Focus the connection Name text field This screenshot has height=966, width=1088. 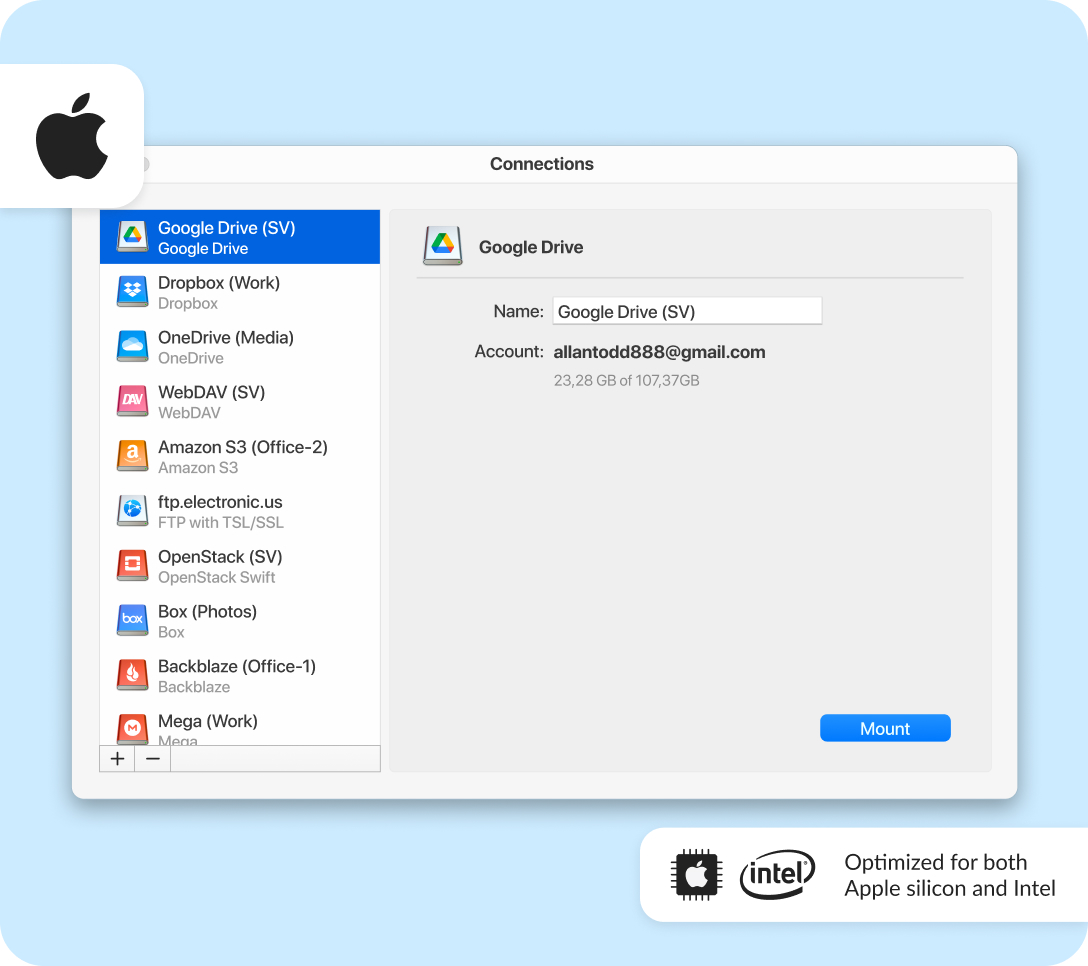pyautogui.click(x=687, y=311)
